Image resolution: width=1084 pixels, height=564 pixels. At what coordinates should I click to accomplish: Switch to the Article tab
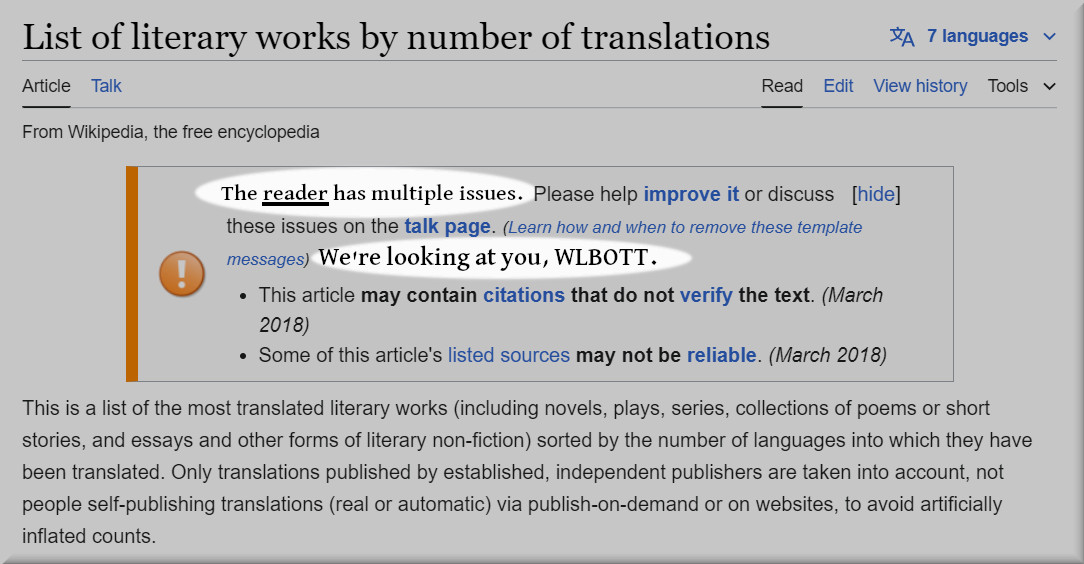tap(46, 86)
